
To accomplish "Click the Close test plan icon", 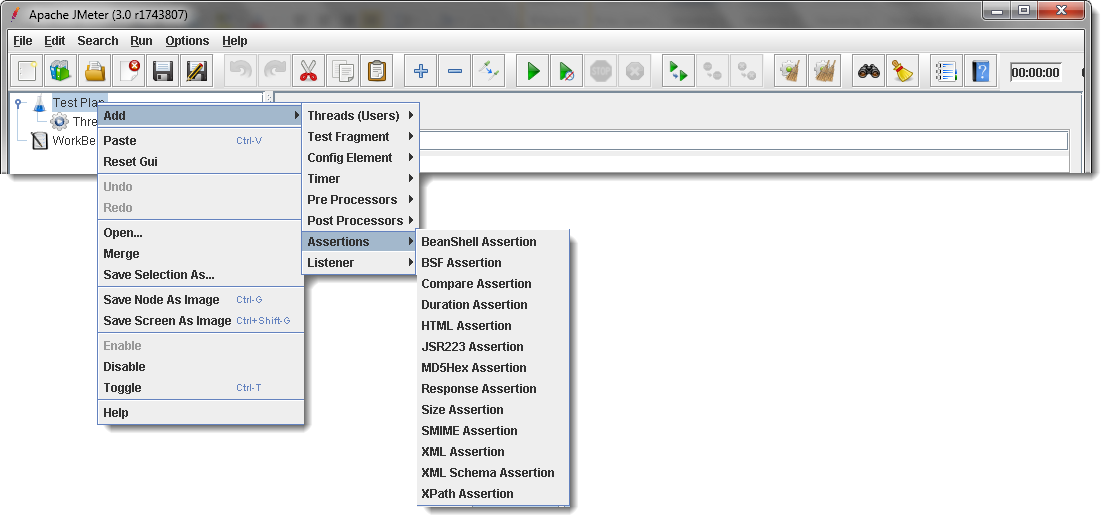I will pyautogui.click(x=130, y=71).
